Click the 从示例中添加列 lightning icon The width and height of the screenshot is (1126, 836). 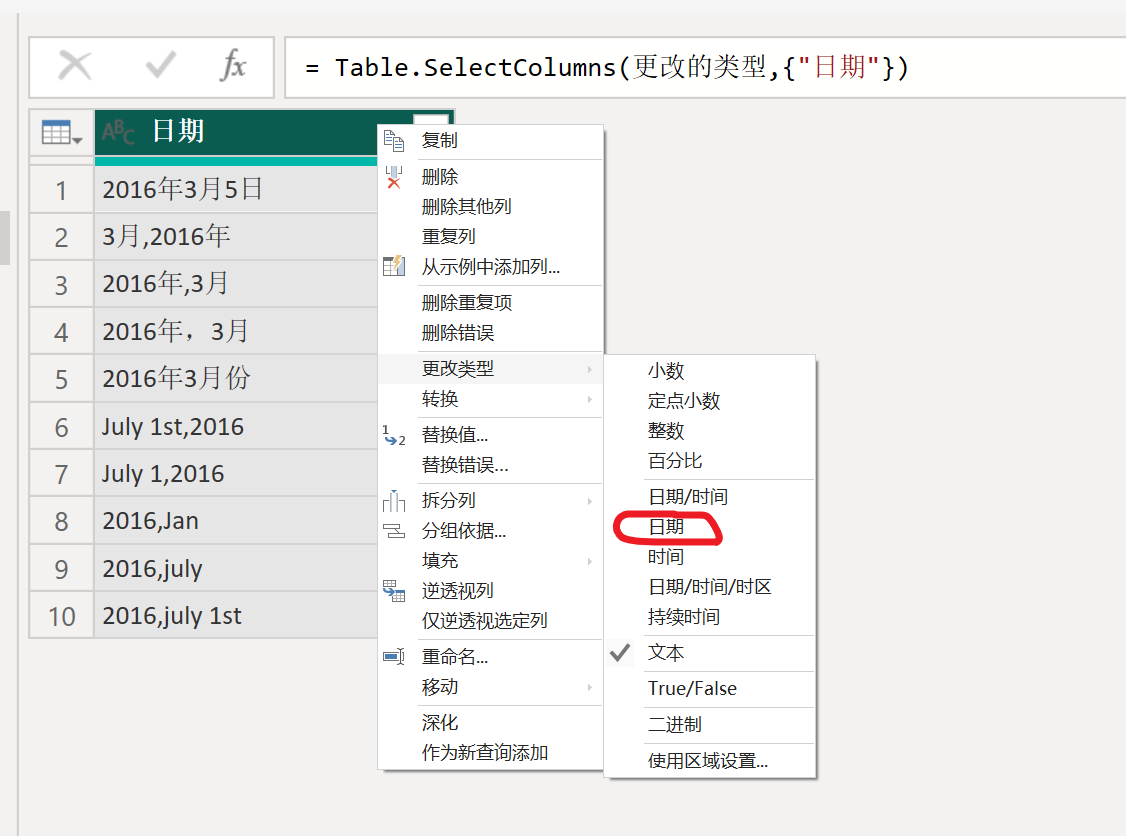[x=394, y=267]
